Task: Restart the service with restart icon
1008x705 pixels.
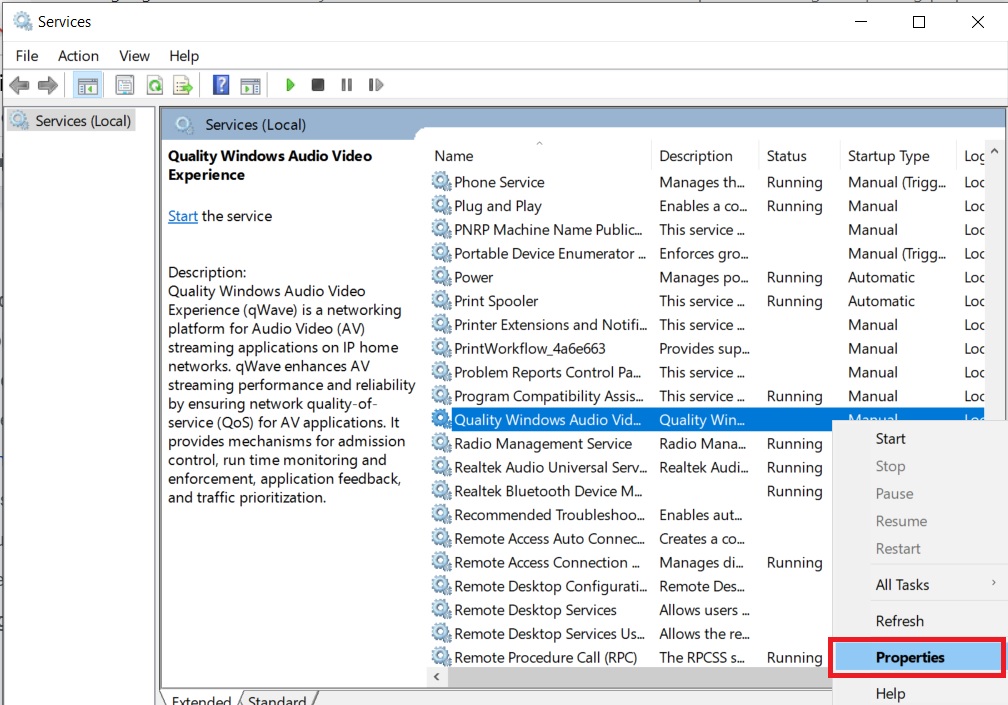Action: [375, 85]
